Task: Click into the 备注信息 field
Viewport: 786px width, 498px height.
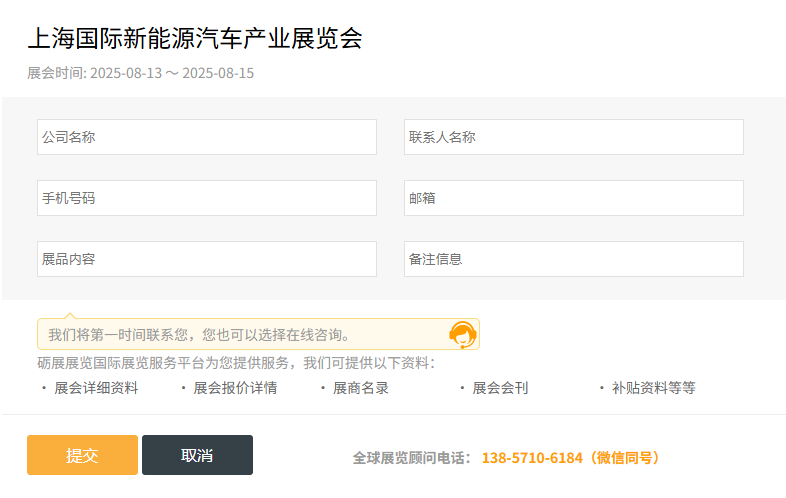Action: 574,259
